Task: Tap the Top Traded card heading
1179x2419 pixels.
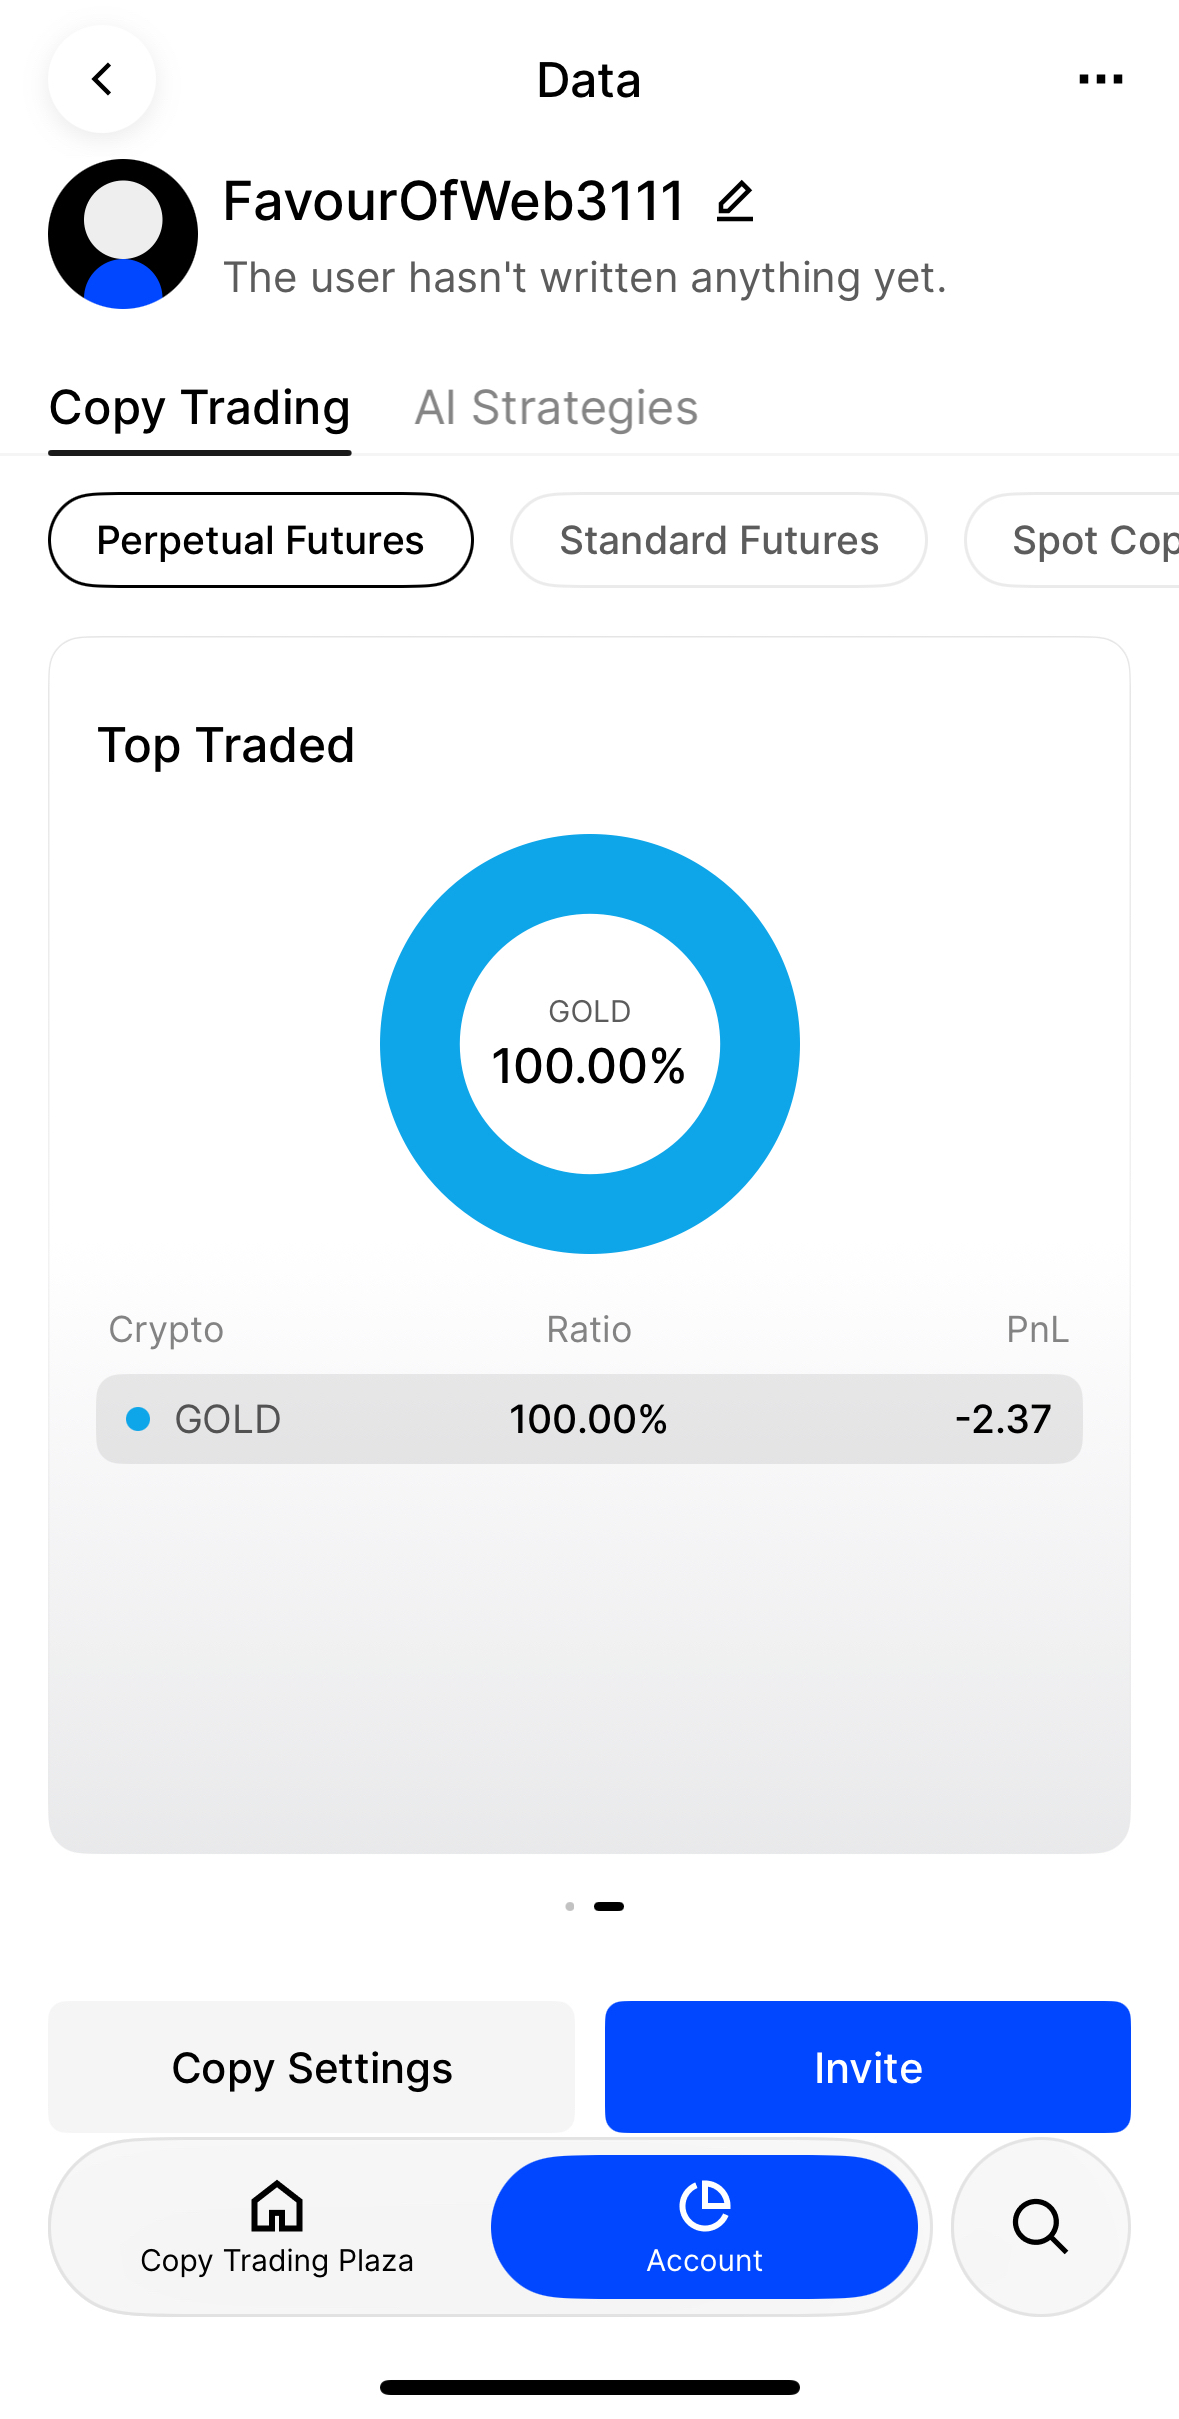Action: [x=226, y=745]
